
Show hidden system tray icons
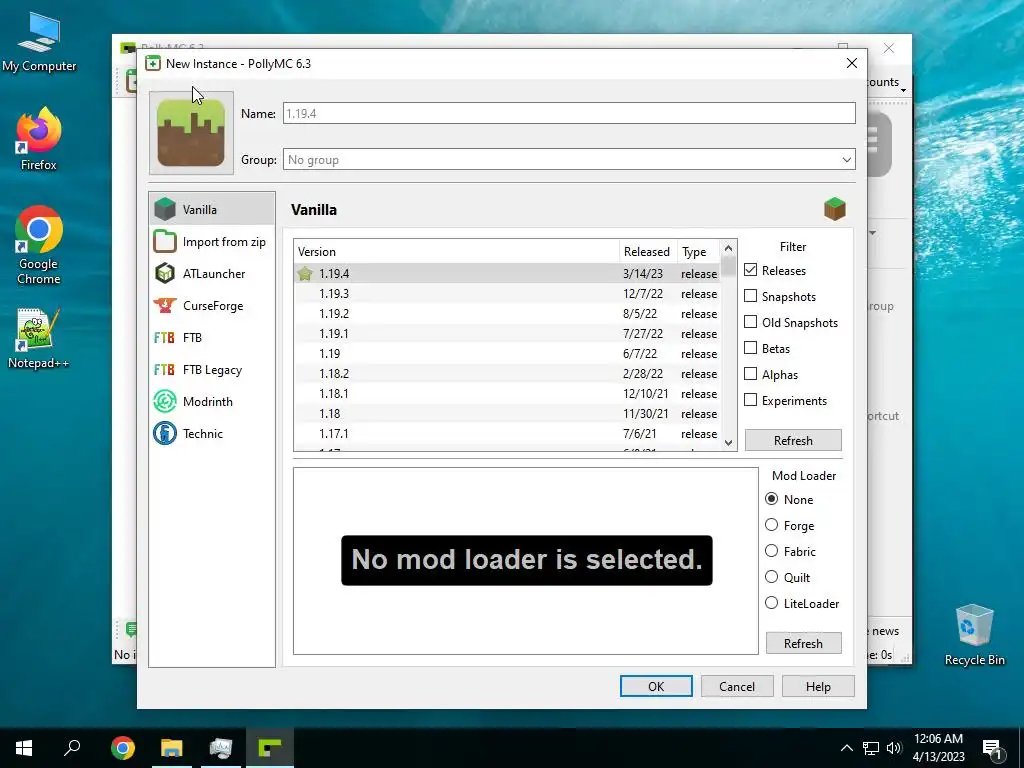coord(846,748)
